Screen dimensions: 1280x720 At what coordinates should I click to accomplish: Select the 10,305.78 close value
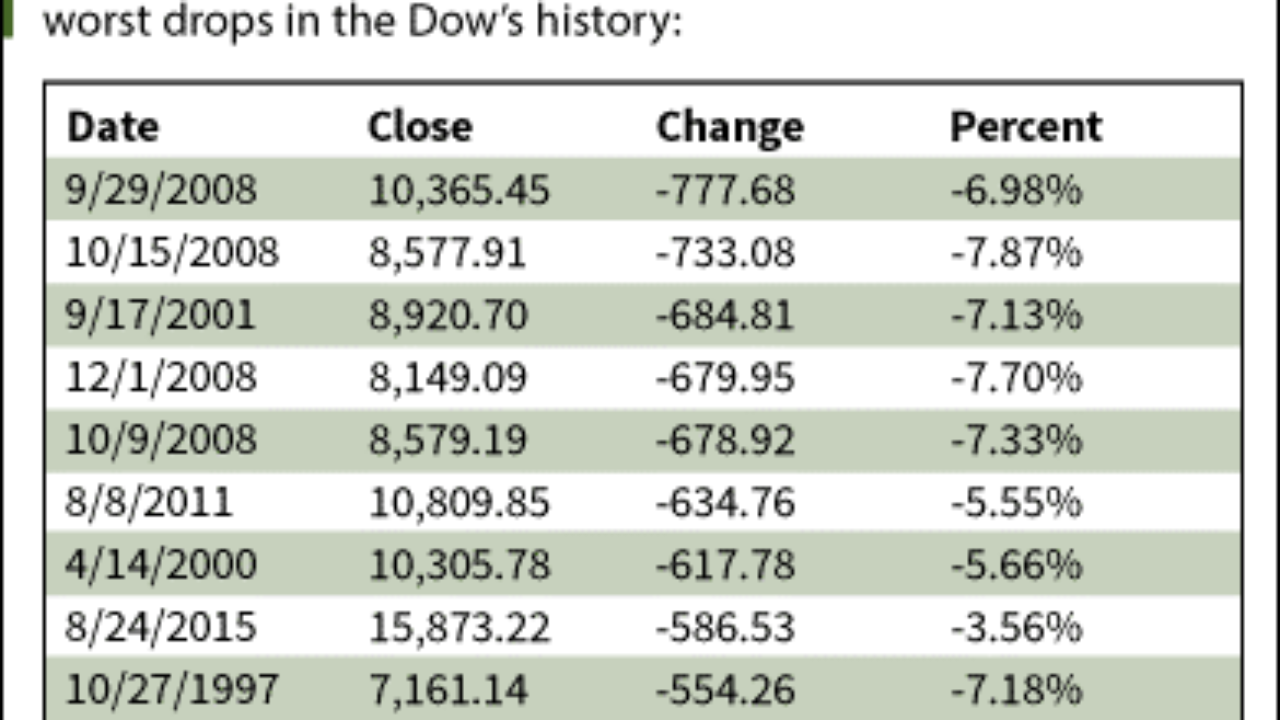[x=459, y=566]
